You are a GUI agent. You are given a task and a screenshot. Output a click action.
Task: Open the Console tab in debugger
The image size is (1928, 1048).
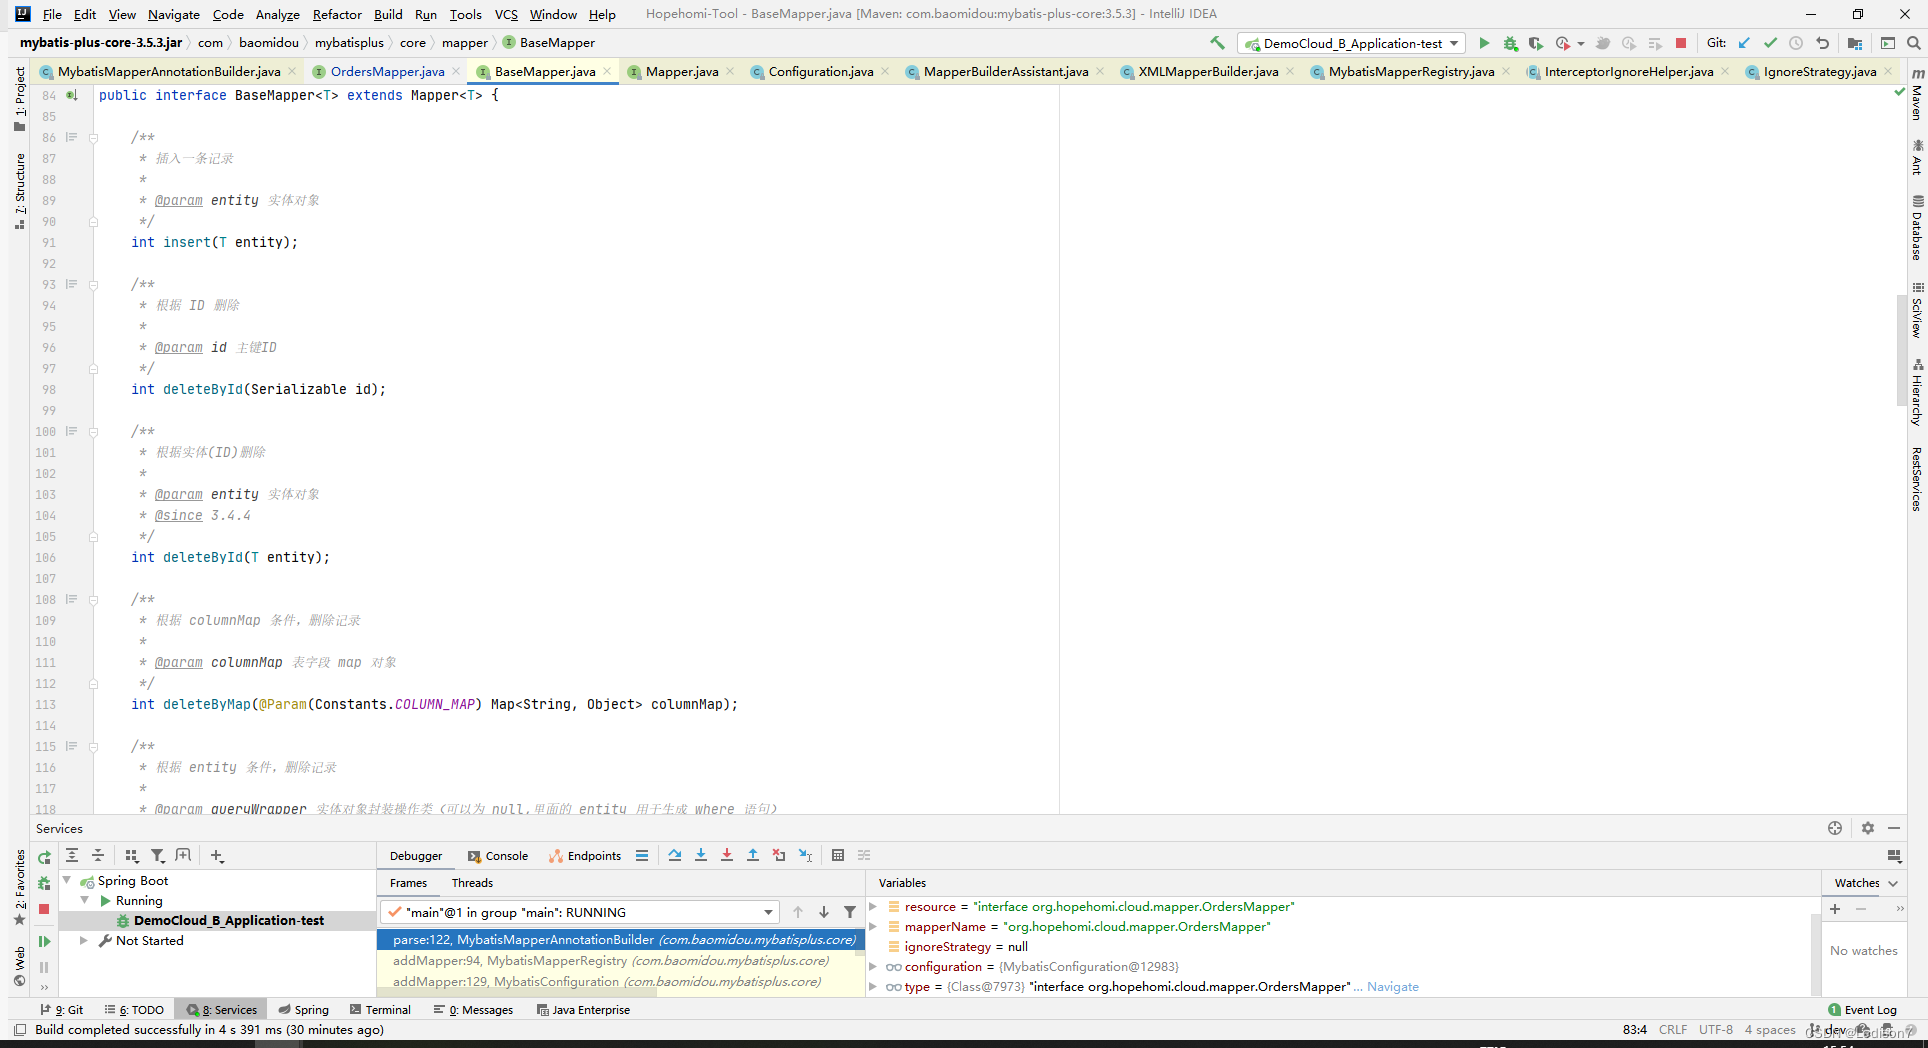click(x=497, y=856)
